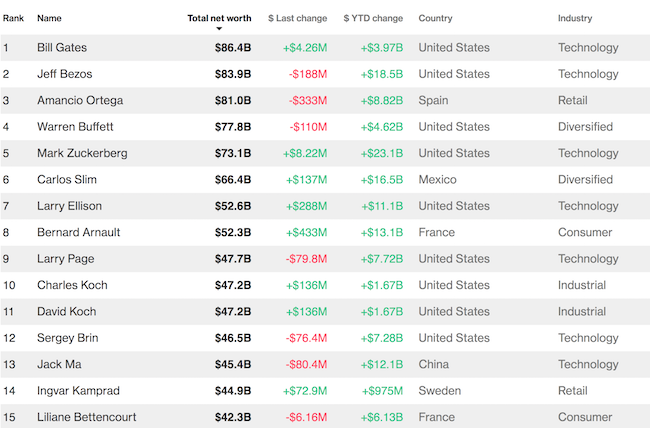The width and height of the screenshot is (650, 428).
Task: Click France in Liliane Bettencourt's row
Action: point(437,417)
